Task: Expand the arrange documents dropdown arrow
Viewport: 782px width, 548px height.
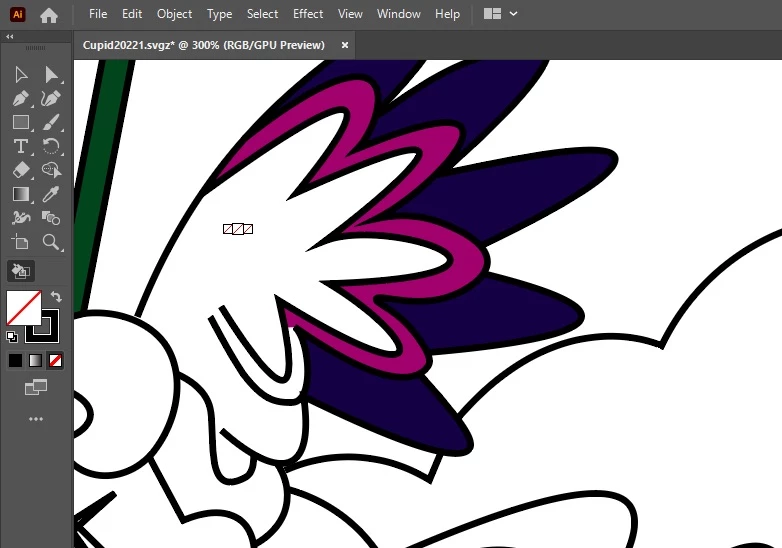Action: point(514,14)
